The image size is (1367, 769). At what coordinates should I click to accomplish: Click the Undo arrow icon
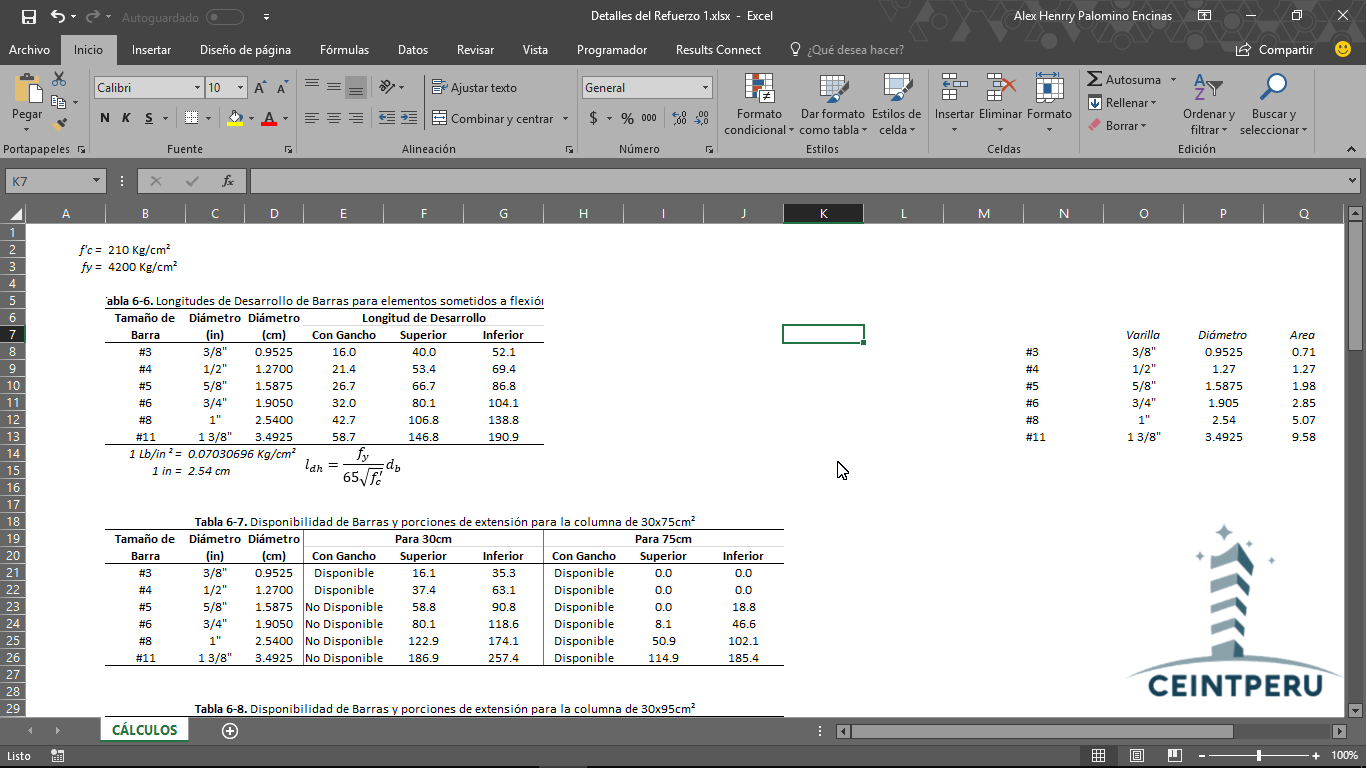[58, 16]
